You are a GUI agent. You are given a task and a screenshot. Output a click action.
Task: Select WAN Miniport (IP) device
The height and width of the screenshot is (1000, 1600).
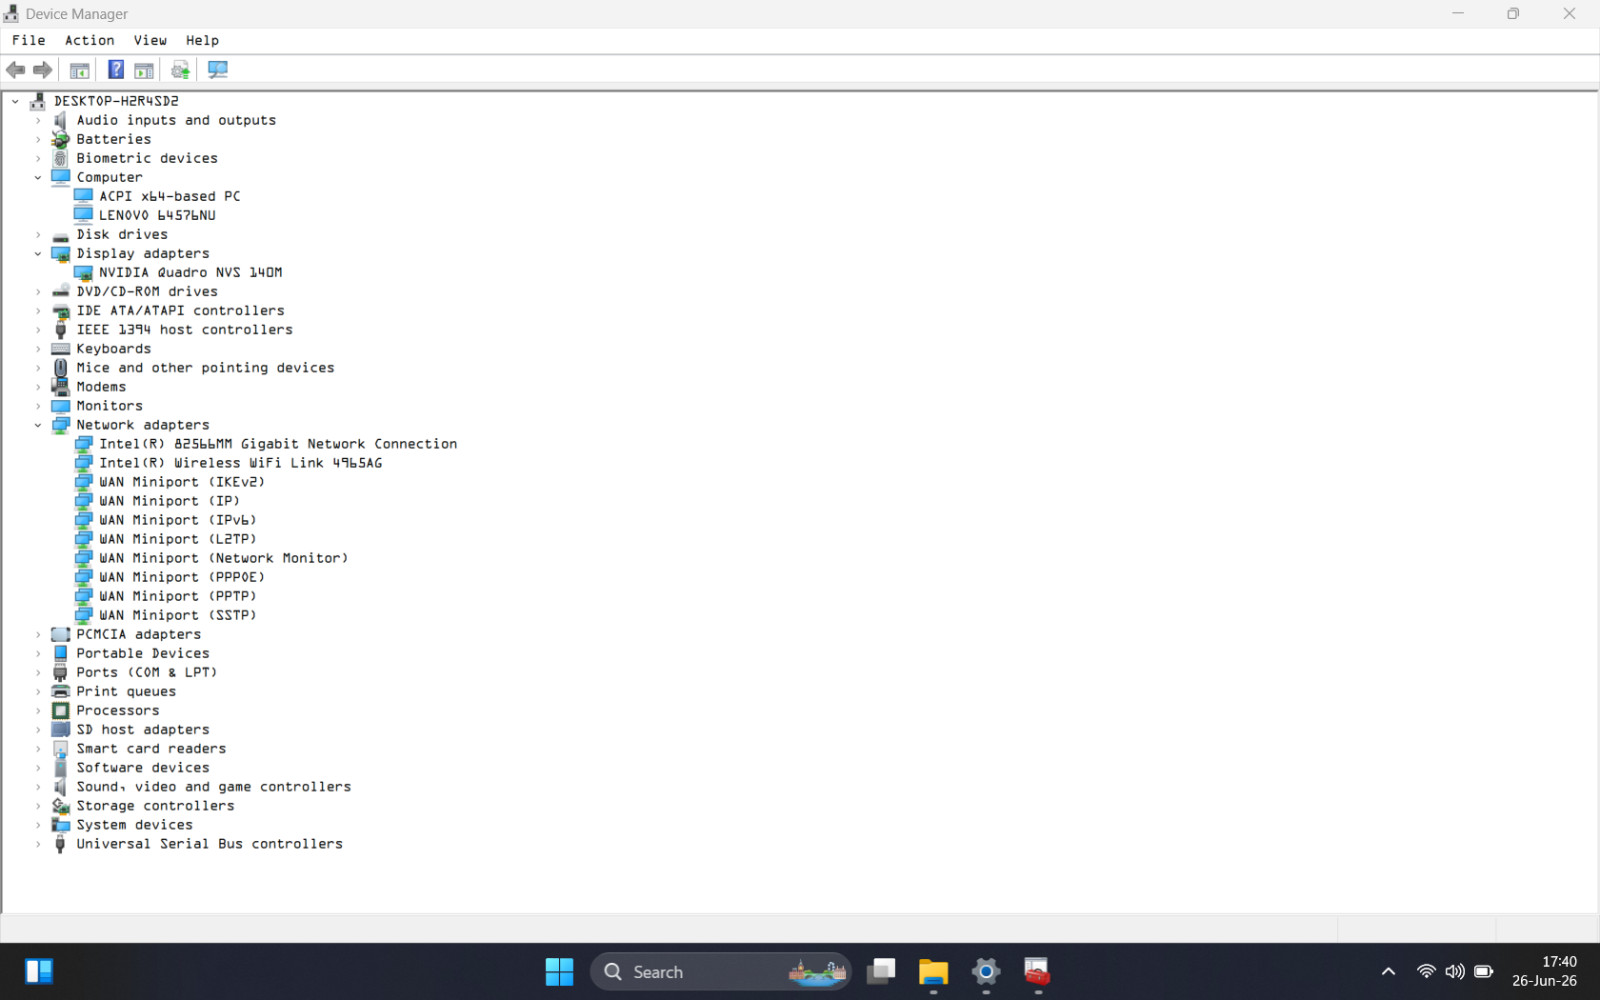click(x=169, y=501)
